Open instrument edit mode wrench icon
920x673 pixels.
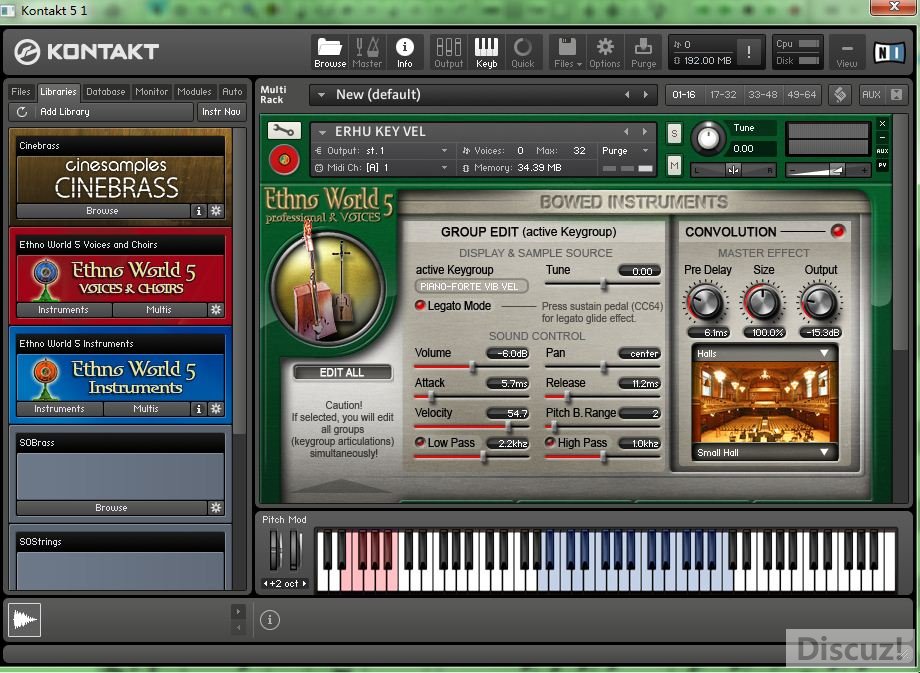point(284,130)
